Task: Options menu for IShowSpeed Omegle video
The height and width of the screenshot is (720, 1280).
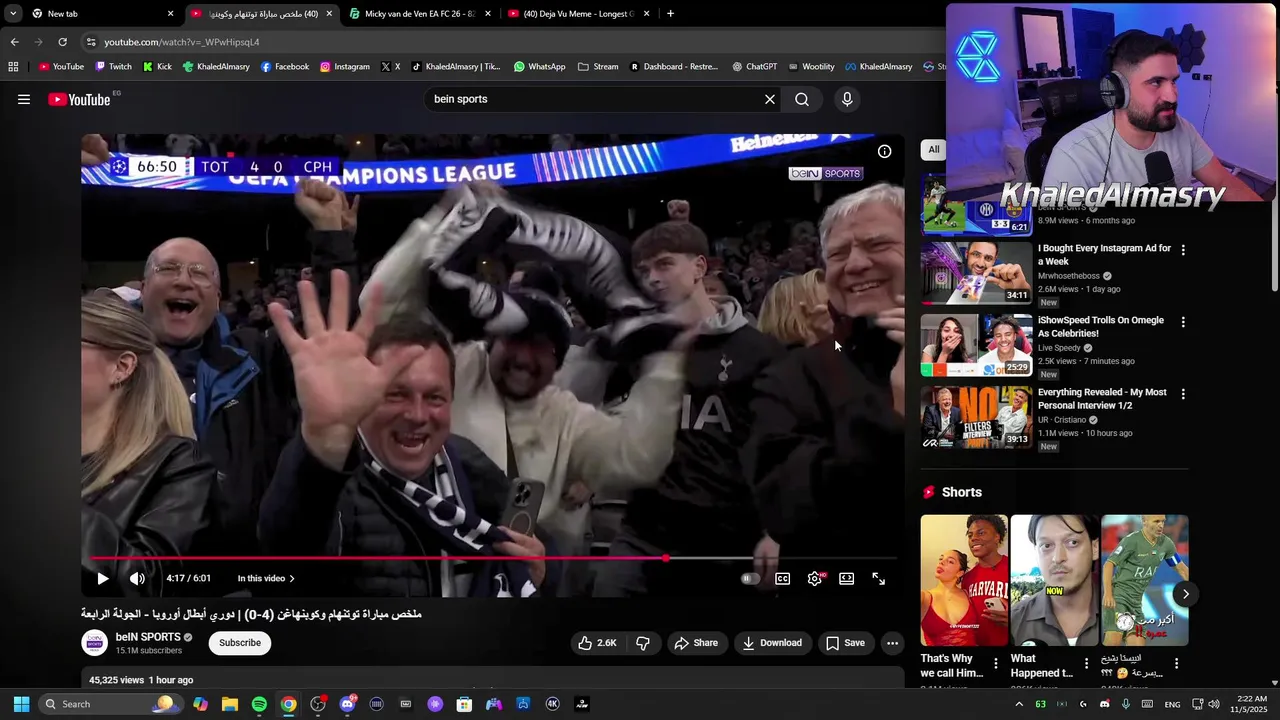Action: (x=1183, y=322)
